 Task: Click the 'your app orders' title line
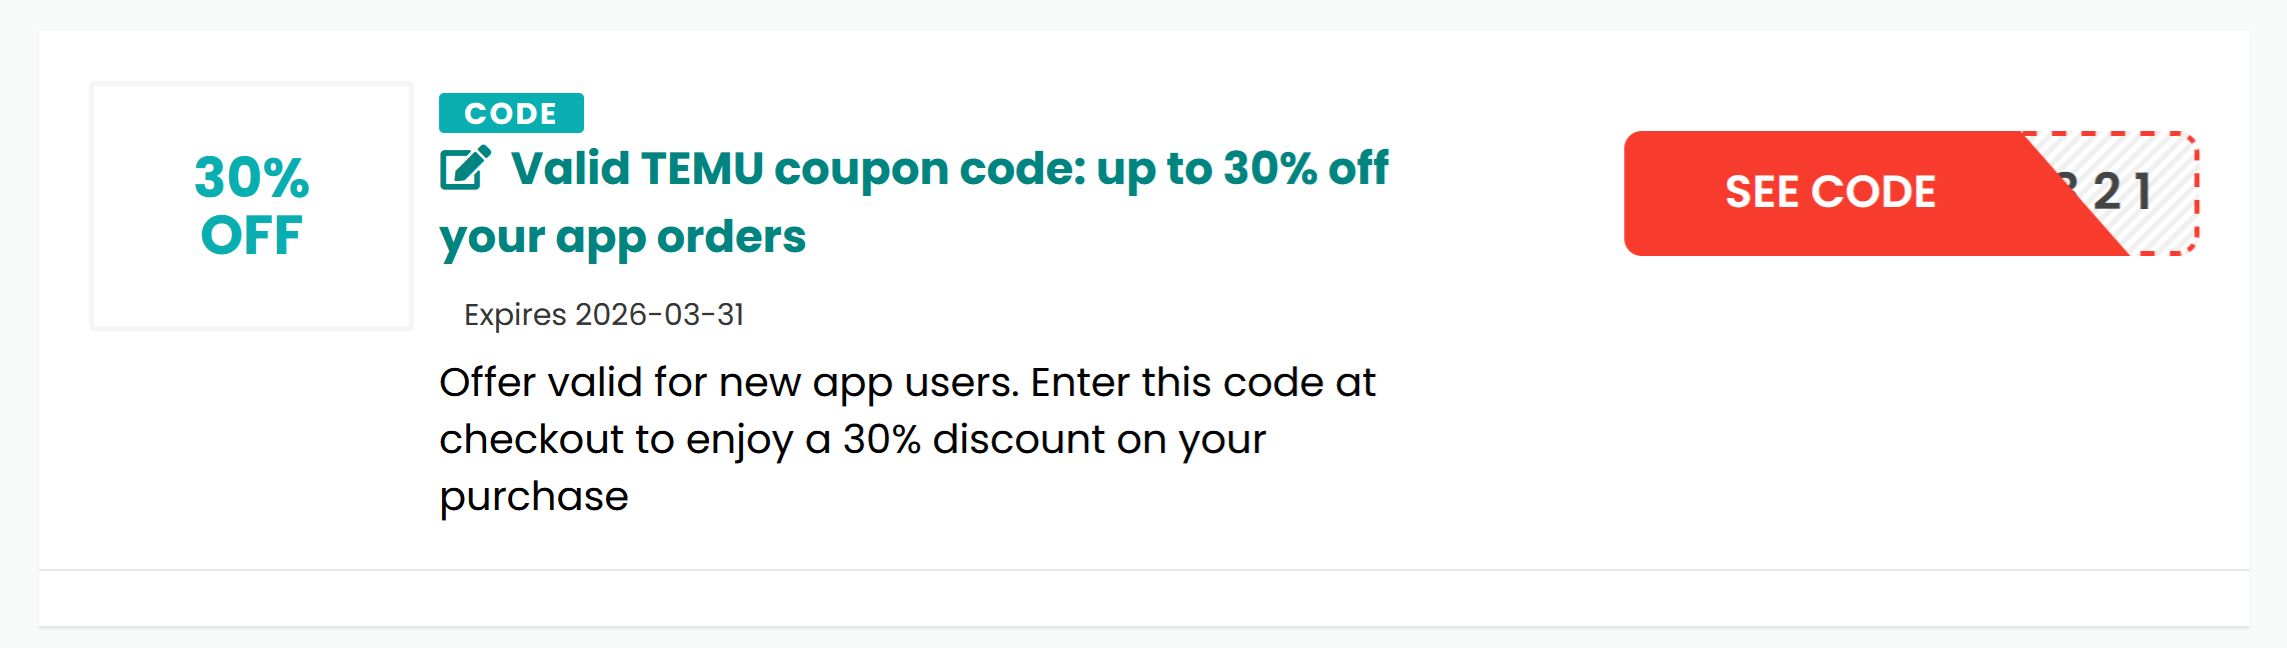coord(622,238)
